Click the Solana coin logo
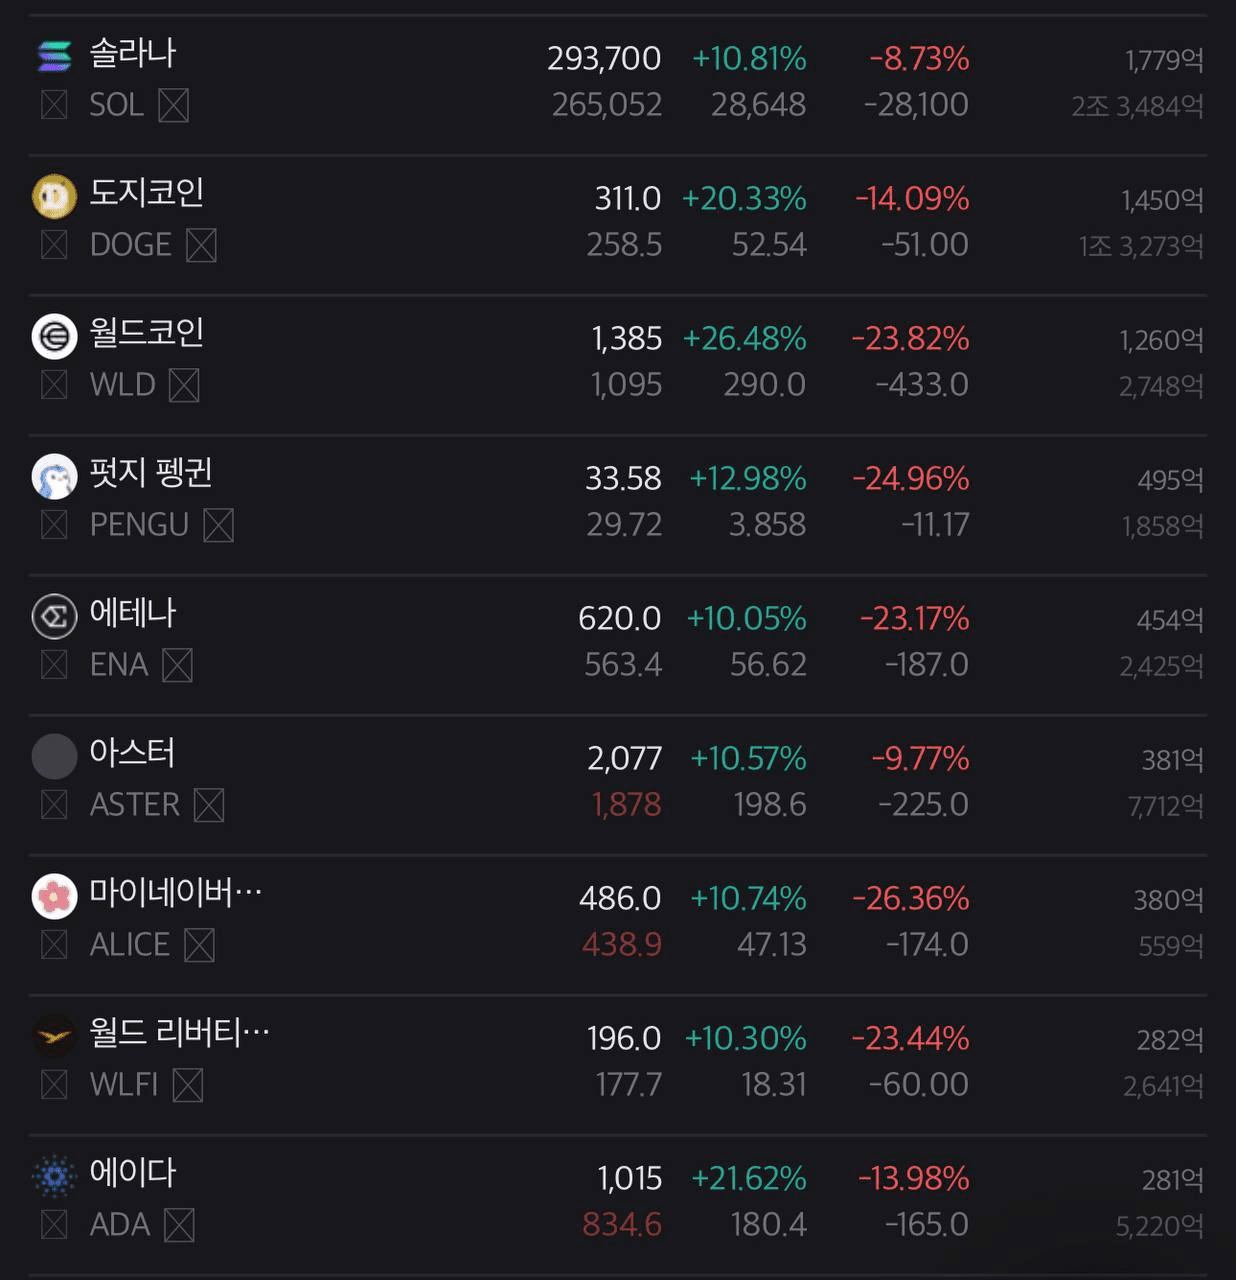This screenshot has width=1236, height=1280. [54, 56]
